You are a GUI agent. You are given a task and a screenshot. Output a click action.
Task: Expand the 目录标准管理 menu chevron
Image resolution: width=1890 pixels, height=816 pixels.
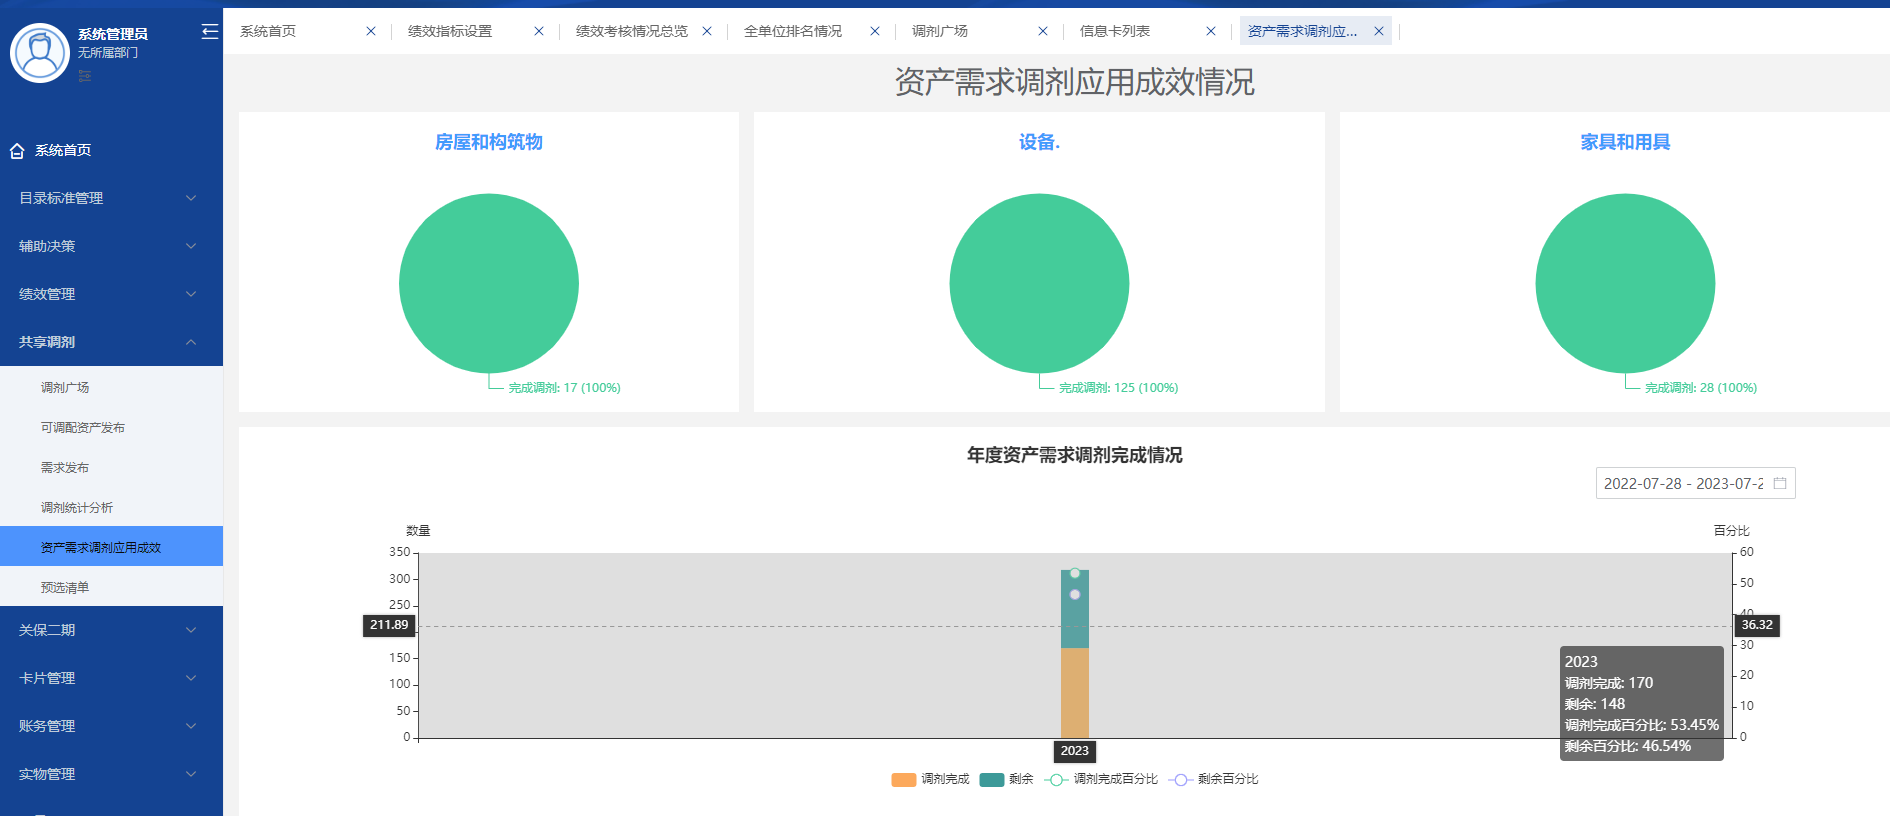191,198
